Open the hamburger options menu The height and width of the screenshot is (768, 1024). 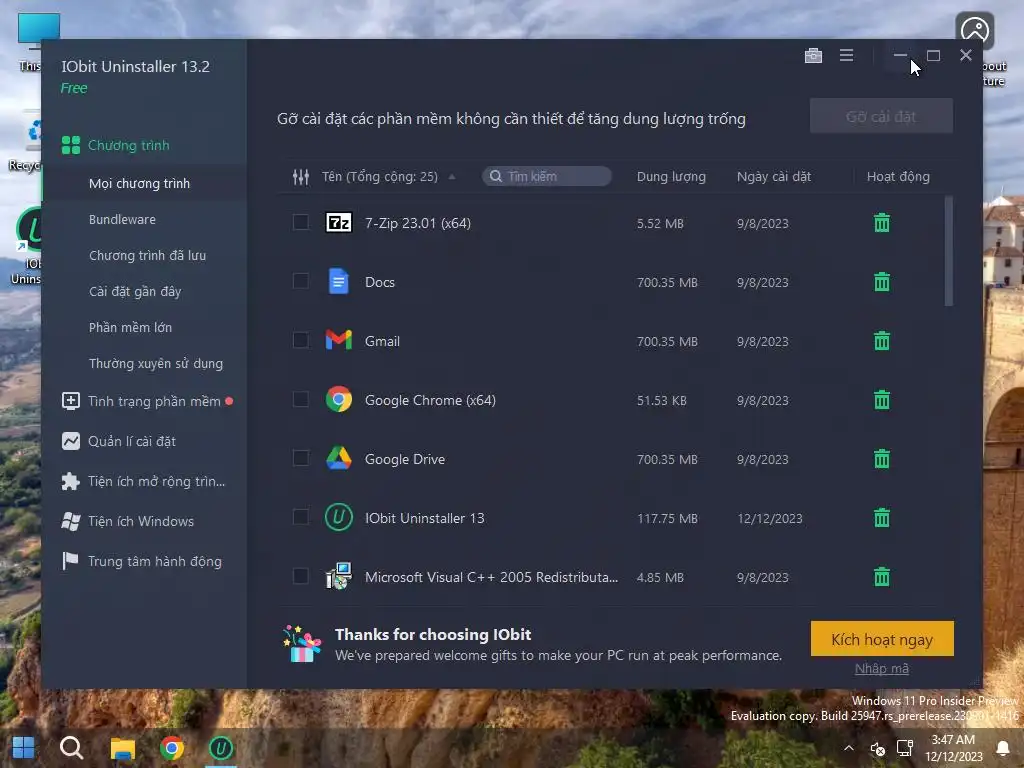[x=846, y=56]
